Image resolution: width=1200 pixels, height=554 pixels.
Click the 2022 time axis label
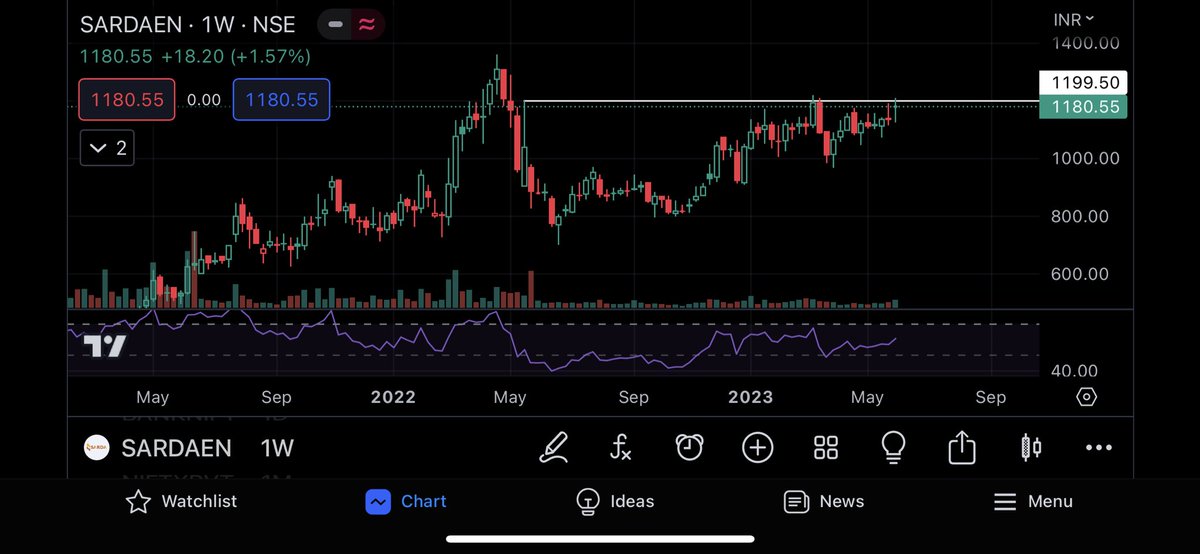tap(393, 397)
